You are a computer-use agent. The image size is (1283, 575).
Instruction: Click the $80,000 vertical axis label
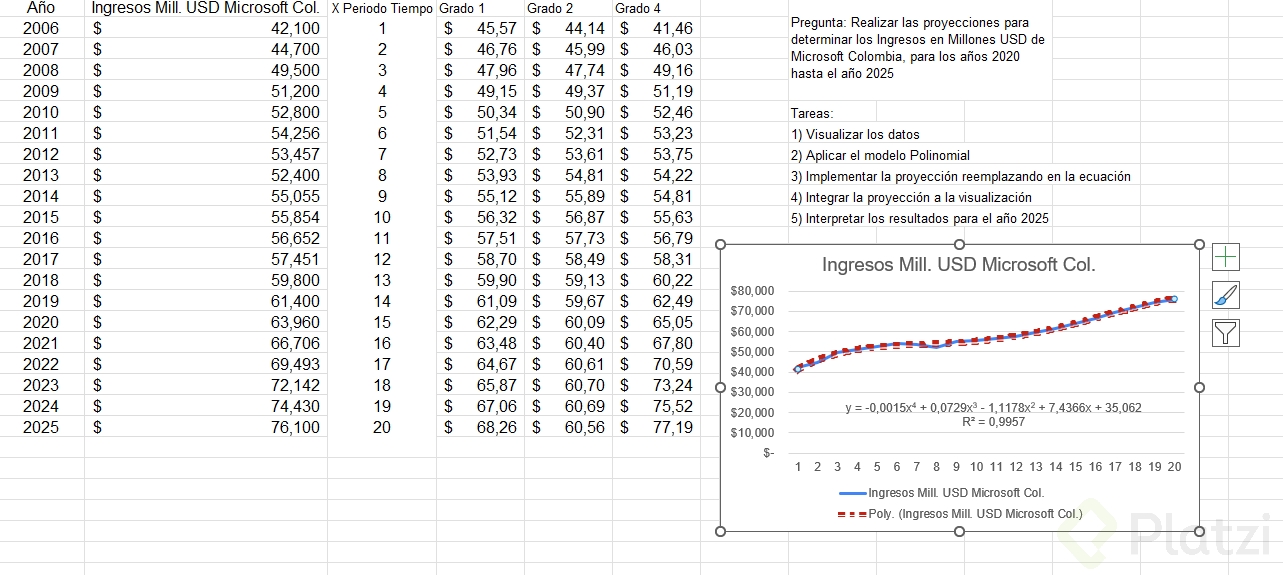point(753,291)
